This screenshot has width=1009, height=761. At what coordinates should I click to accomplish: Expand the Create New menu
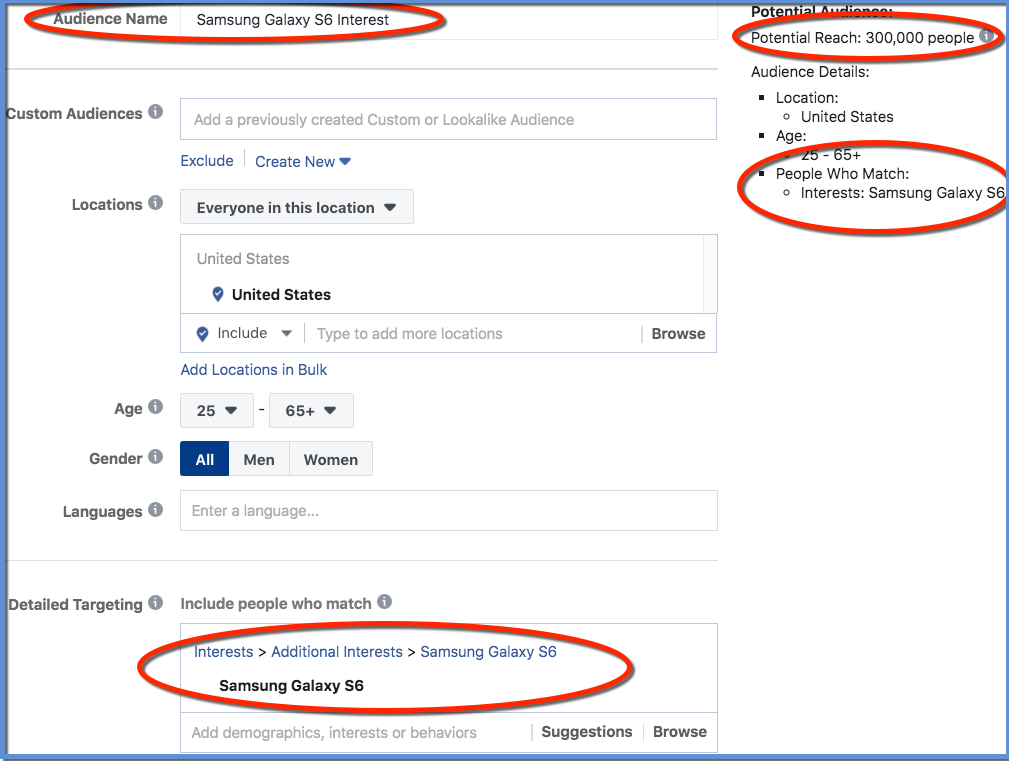point(303,161)
